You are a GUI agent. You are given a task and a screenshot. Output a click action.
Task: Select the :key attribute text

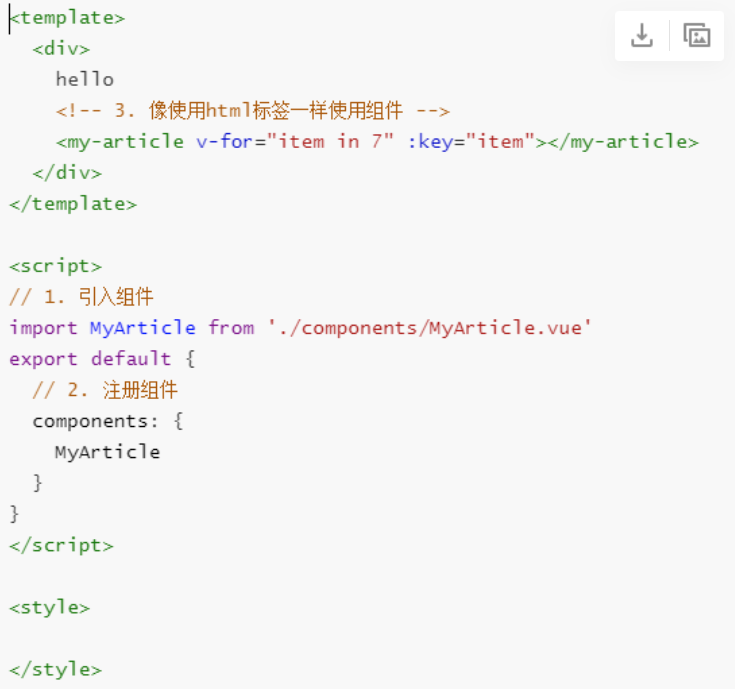tap(430, 142)
